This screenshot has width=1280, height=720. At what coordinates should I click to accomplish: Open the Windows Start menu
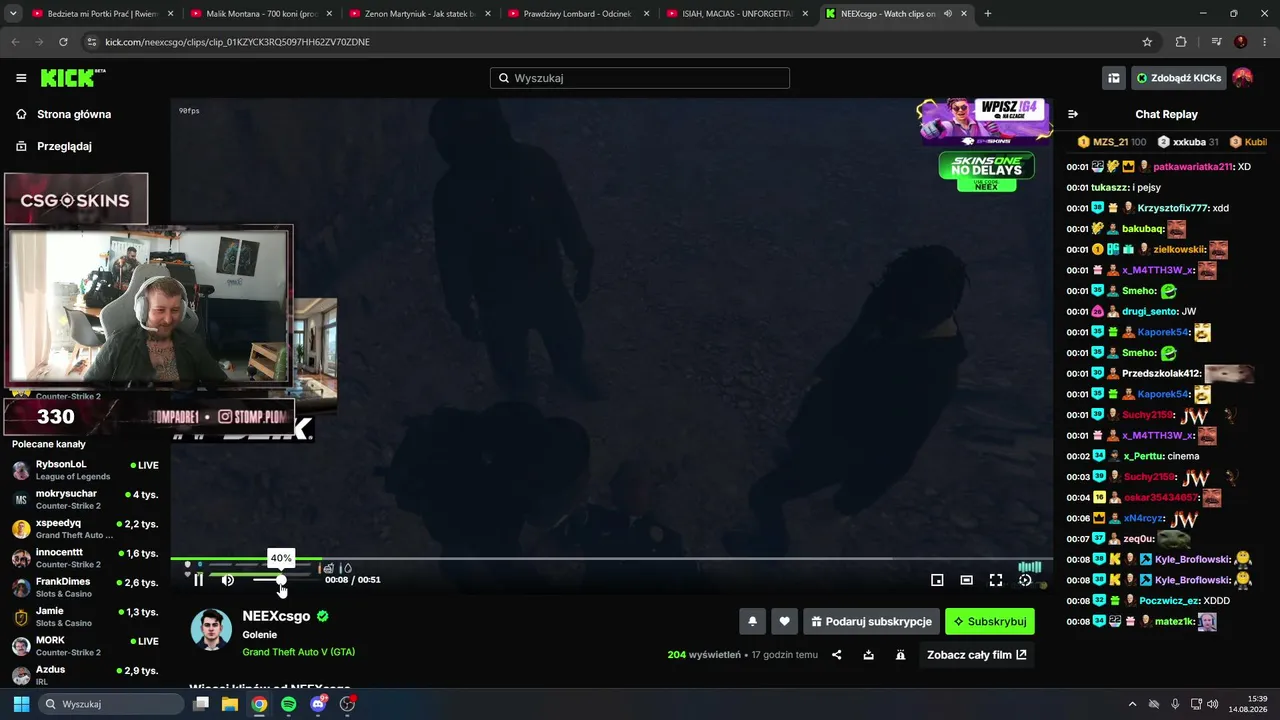tap(21, 704)
